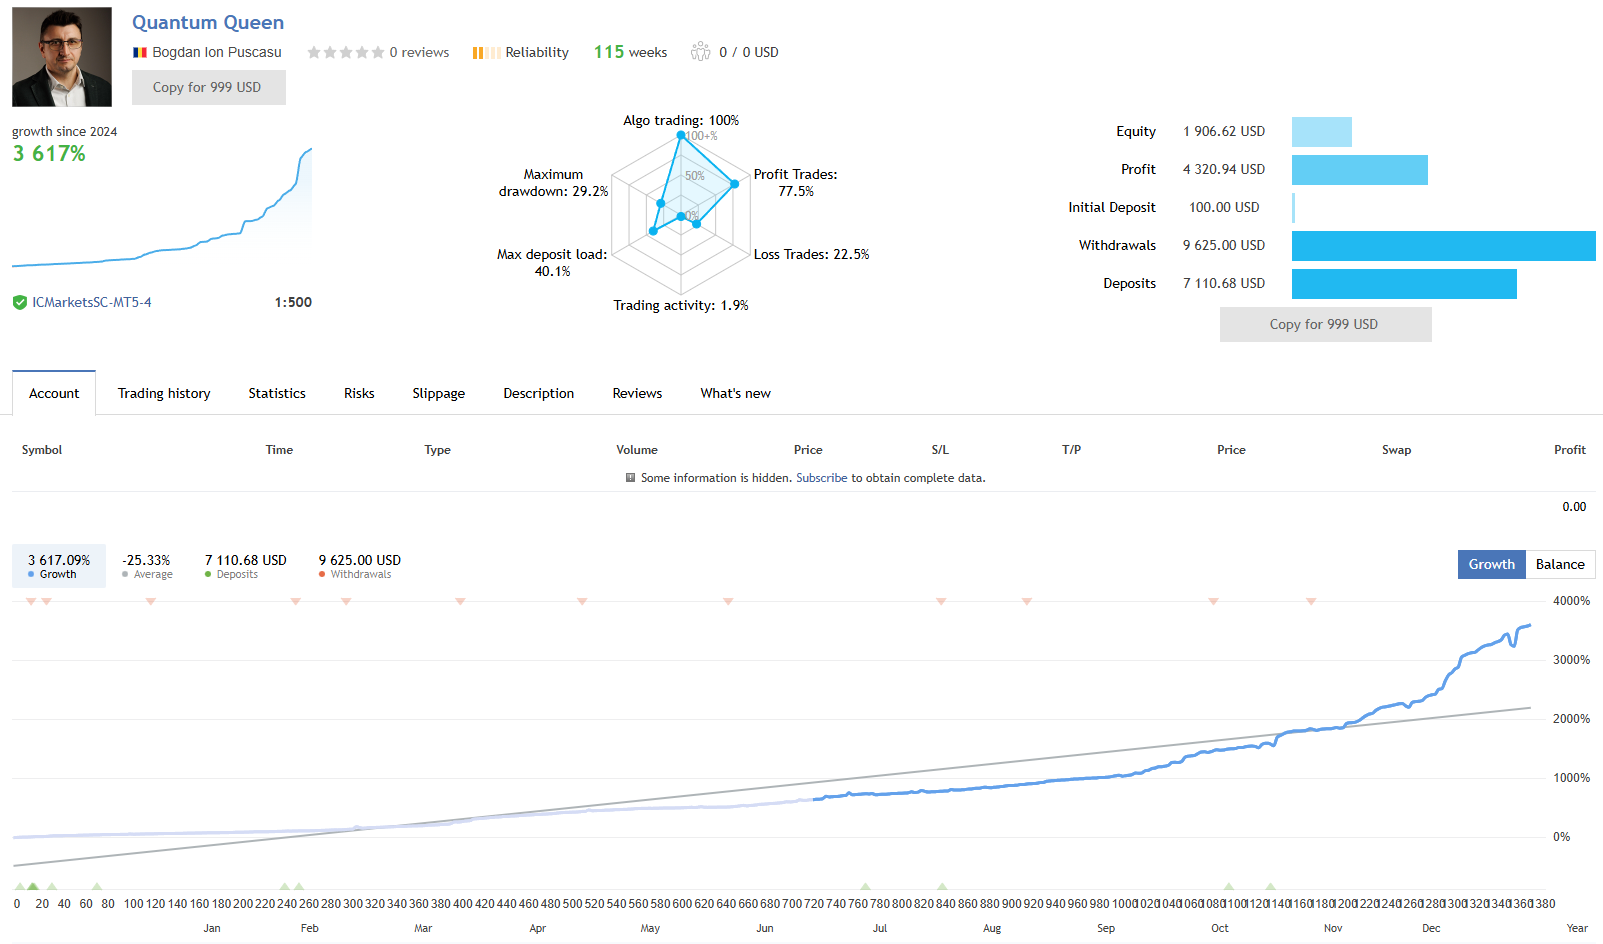Switch to the Account tab
Image resolution: width=1603 pixels, height=944 pixels.
tap(54, 393)
